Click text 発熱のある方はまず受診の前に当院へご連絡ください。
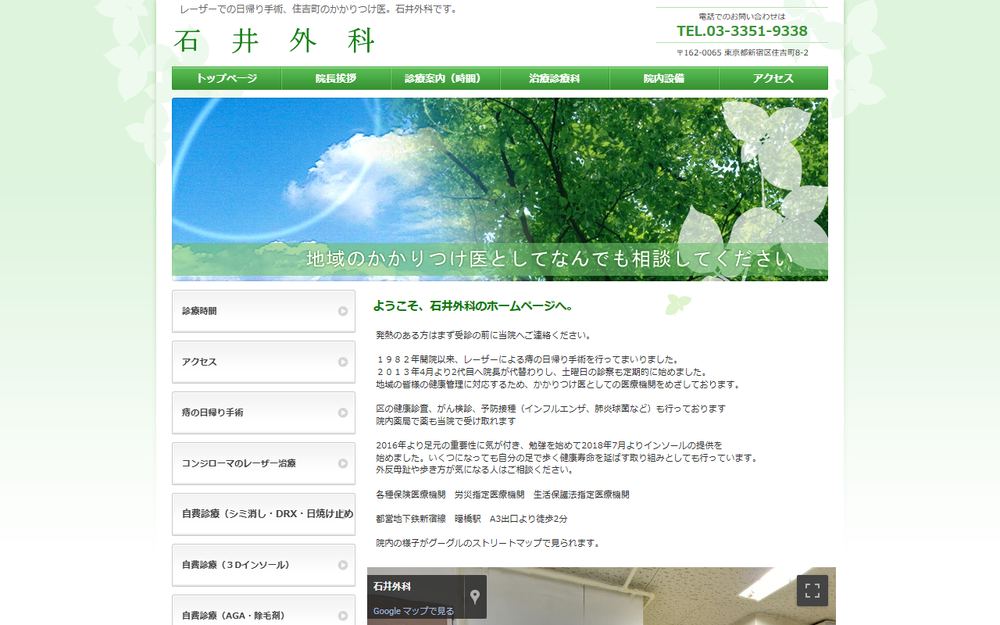This screenshot has height=625, width=1000. click(484, 335)
